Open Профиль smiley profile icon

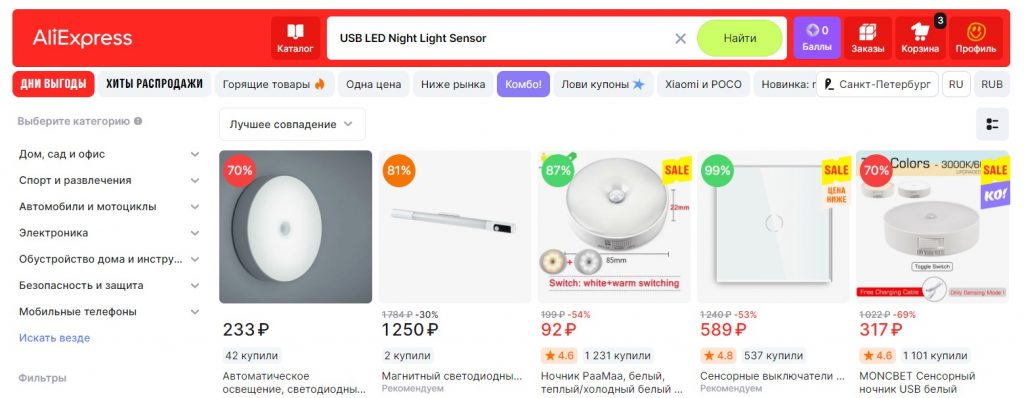pos(976,38)
